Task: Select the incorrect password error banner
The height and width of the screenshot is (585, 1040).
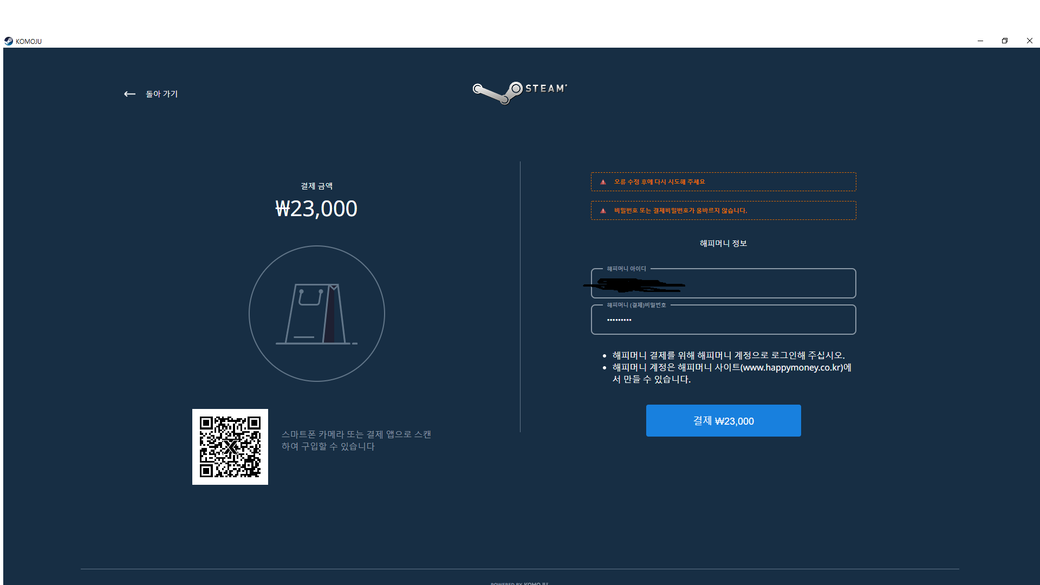Action: [723, 211]
